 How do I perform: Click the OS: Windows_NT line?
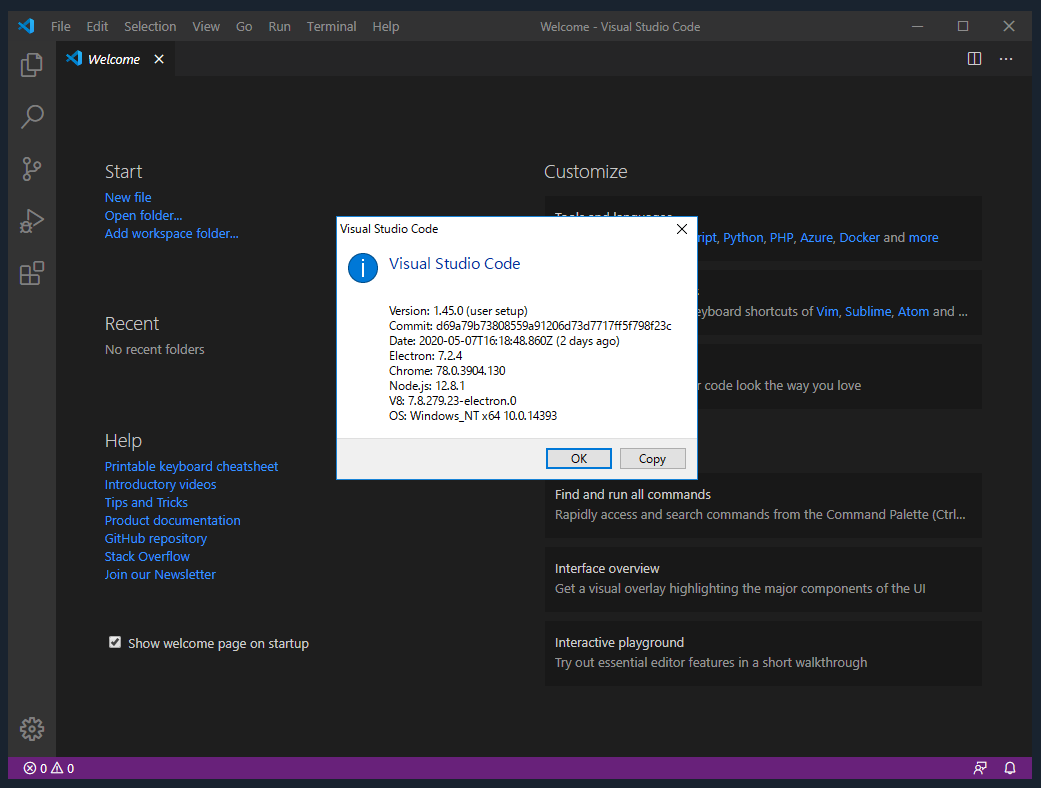(473, 416)
